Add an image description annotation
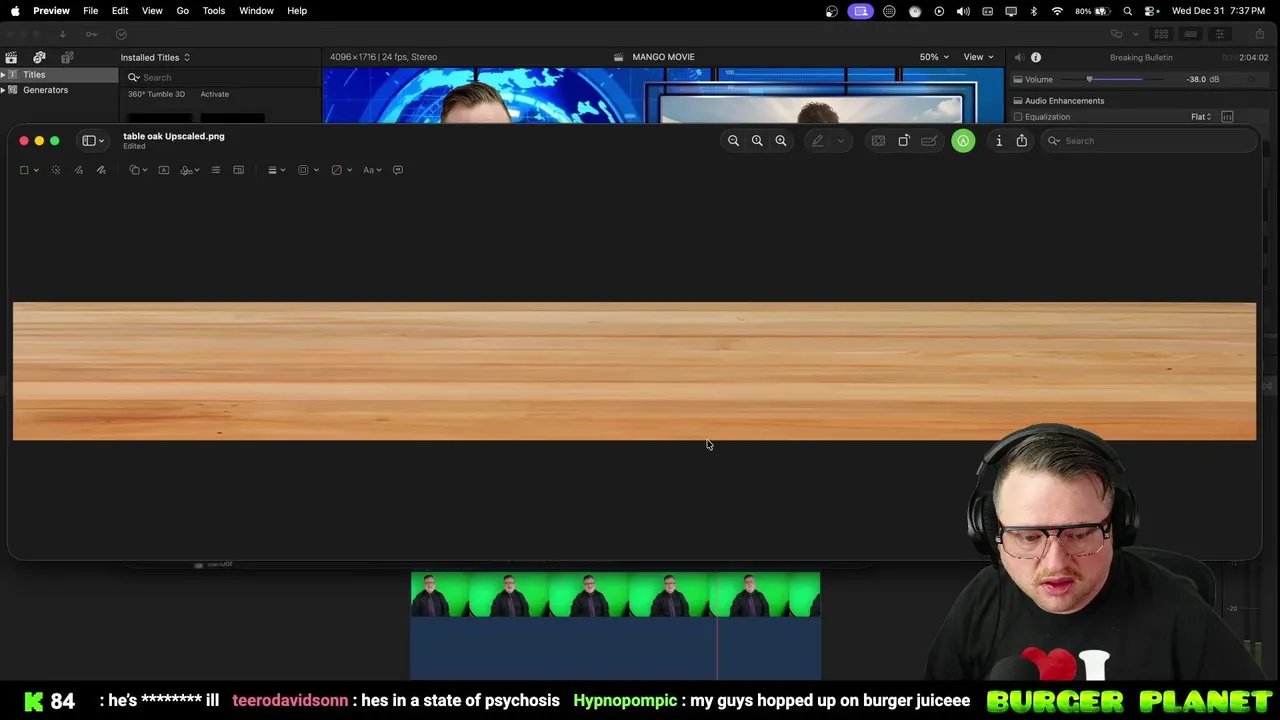Image resolution: width=1280 pixels, height=720 pixels. pyautogui.click(x=398, y=170)
